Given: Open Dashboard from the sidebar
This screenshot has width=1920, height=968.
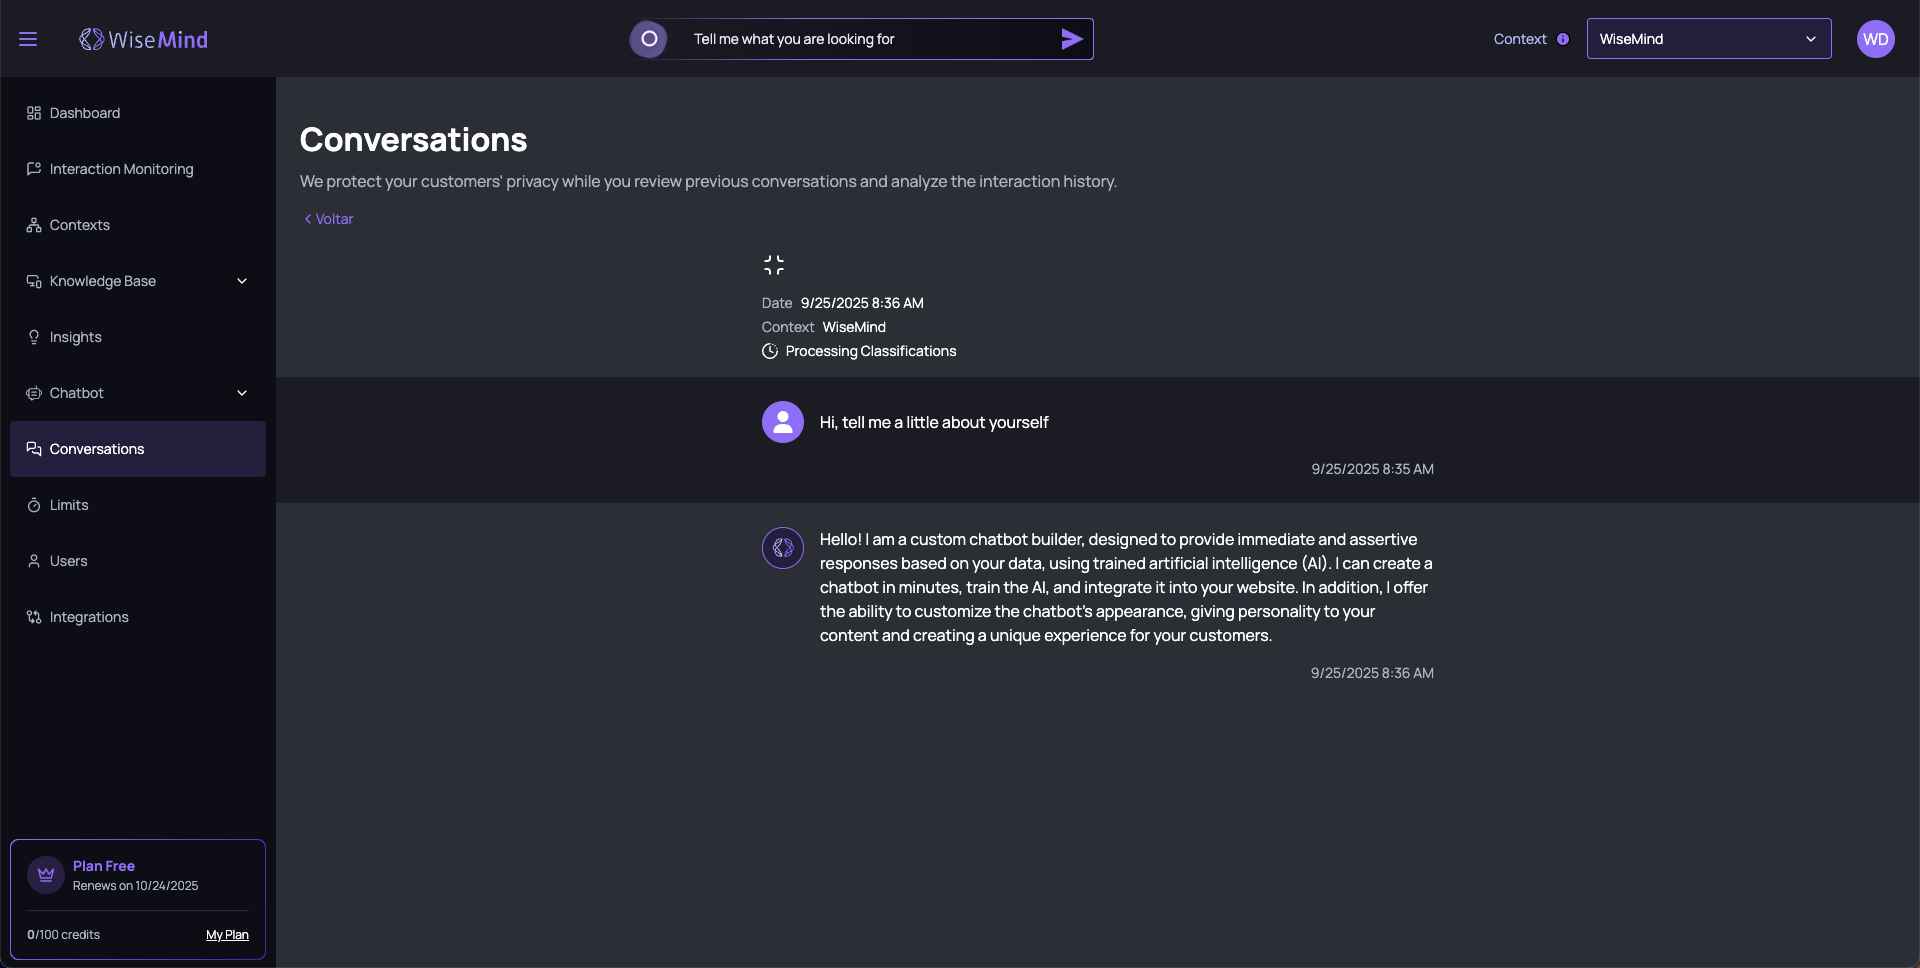Looking at the screenshot, I should tap(85, 113).
